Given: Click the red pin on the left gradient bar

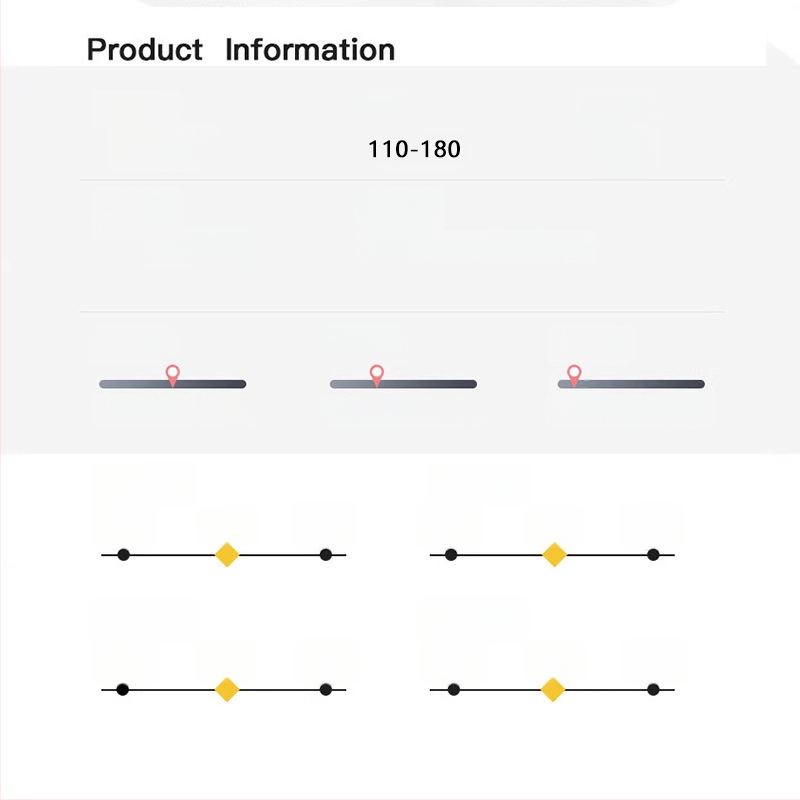Looking at the screenshot, I should click(x=172, y=374).
